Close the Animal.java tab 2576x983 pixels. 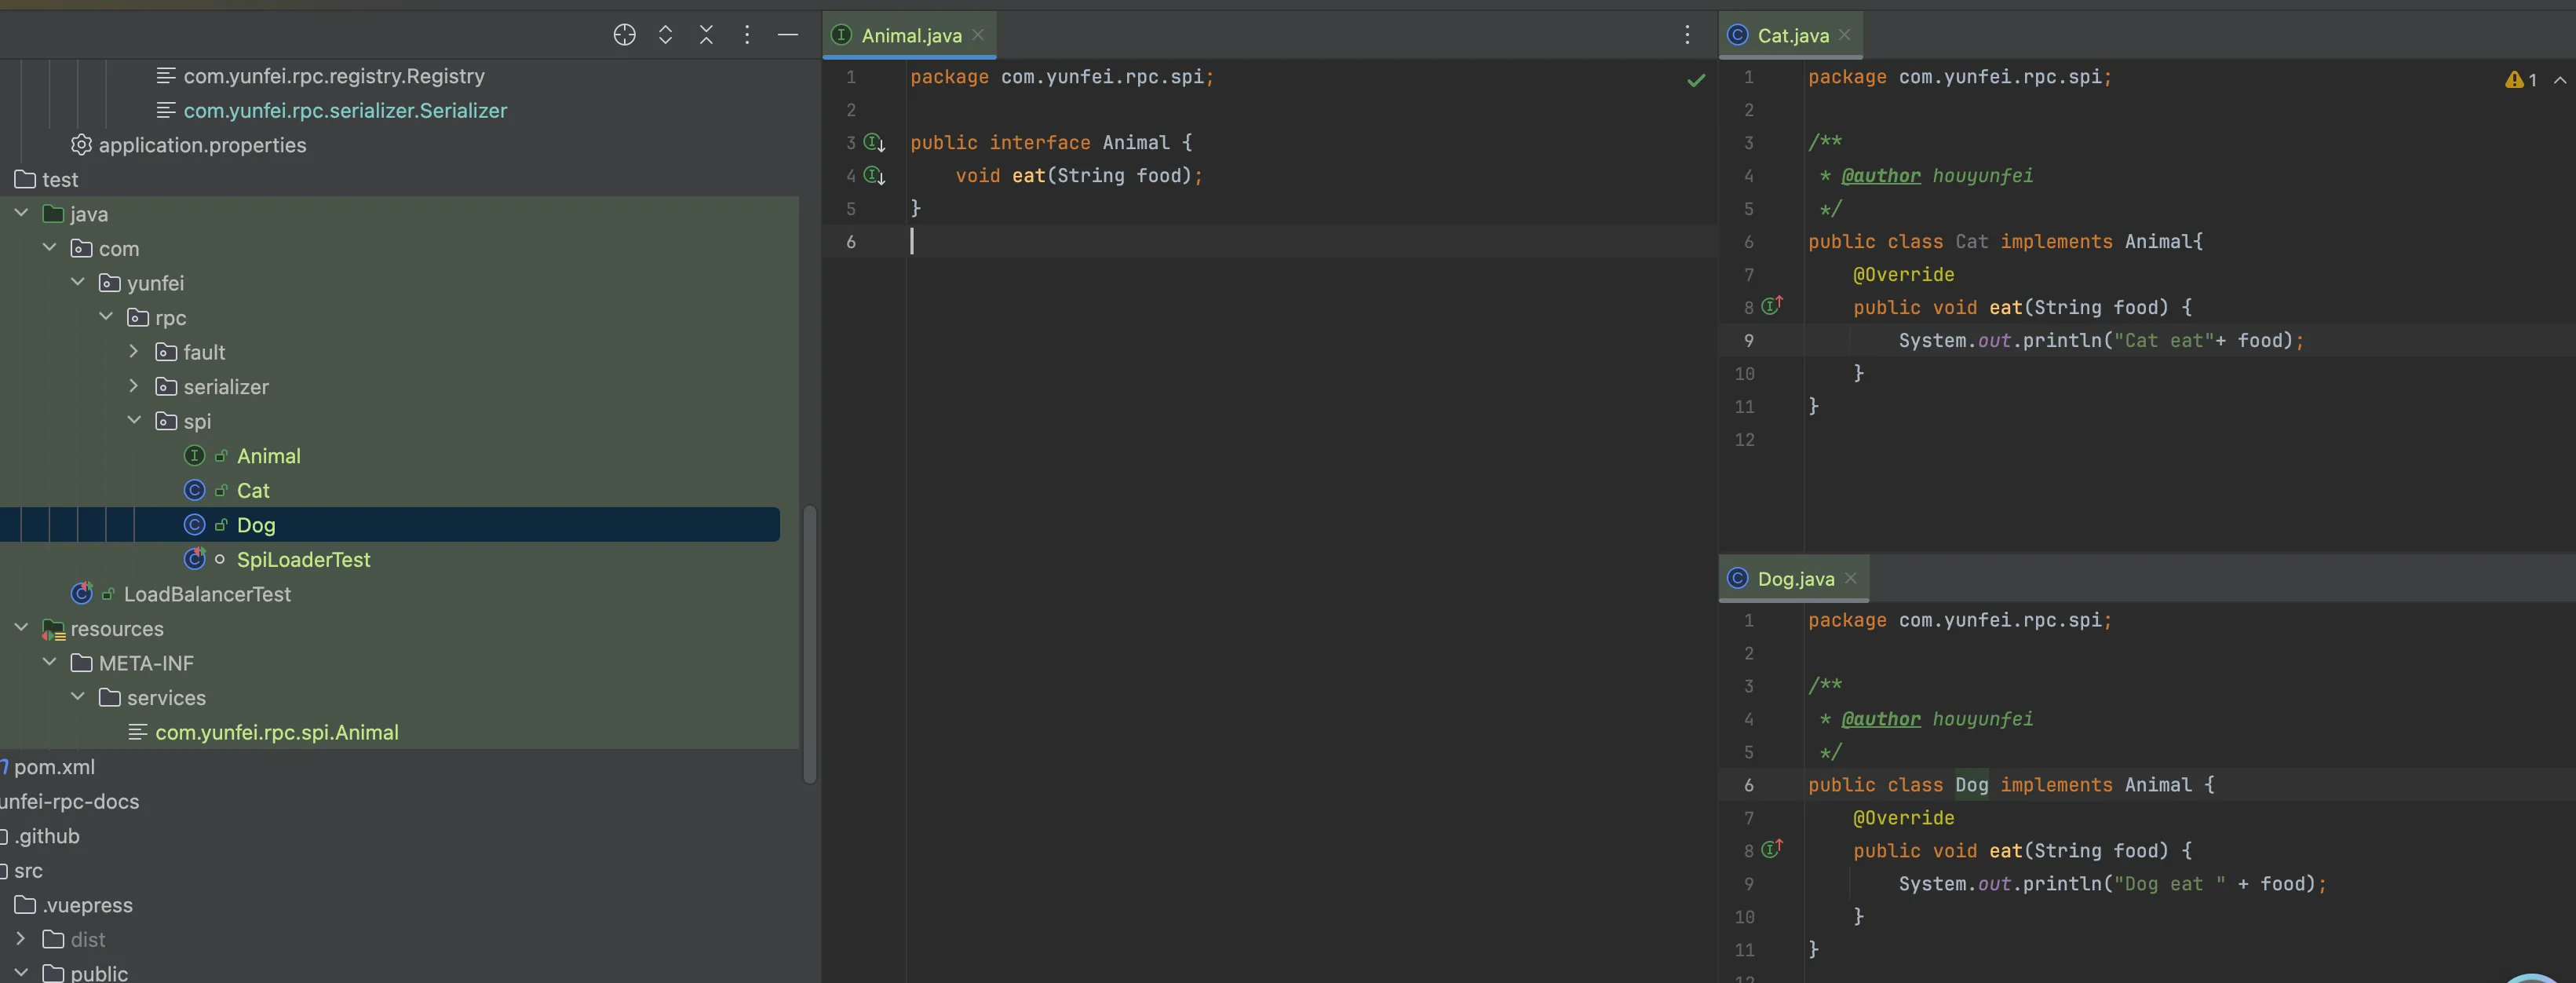(x=978, y=35)
